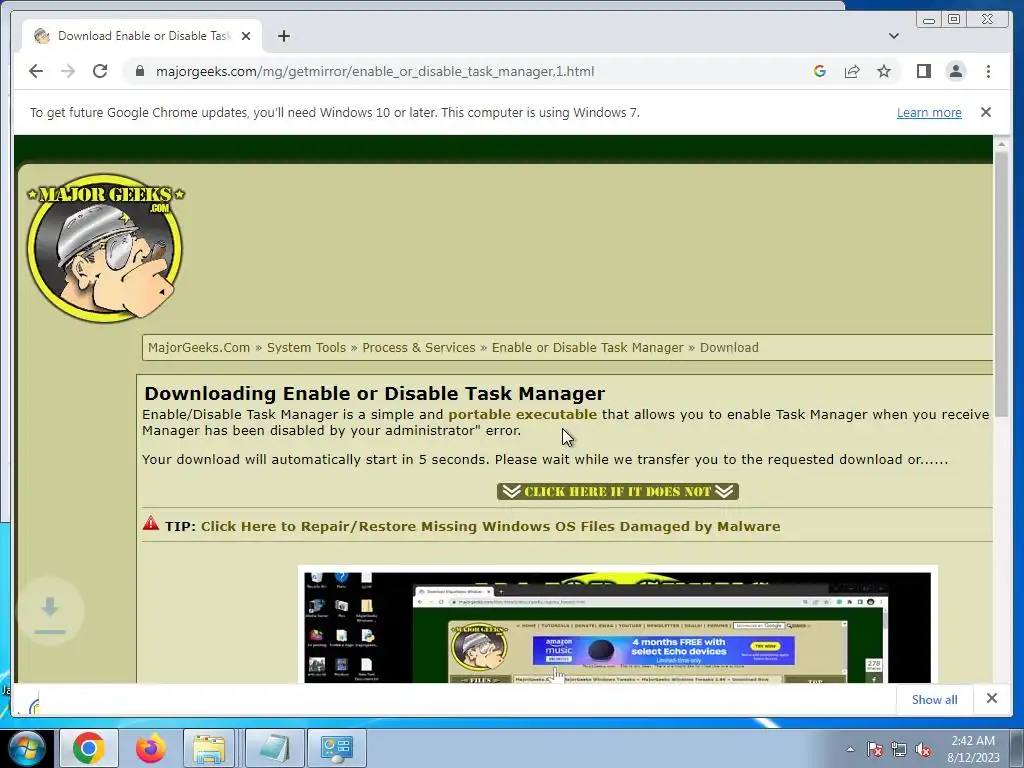Open Windows Explorer from taskbar
The width and height of the screenshot is (1024, 768).
coord(209,748)
